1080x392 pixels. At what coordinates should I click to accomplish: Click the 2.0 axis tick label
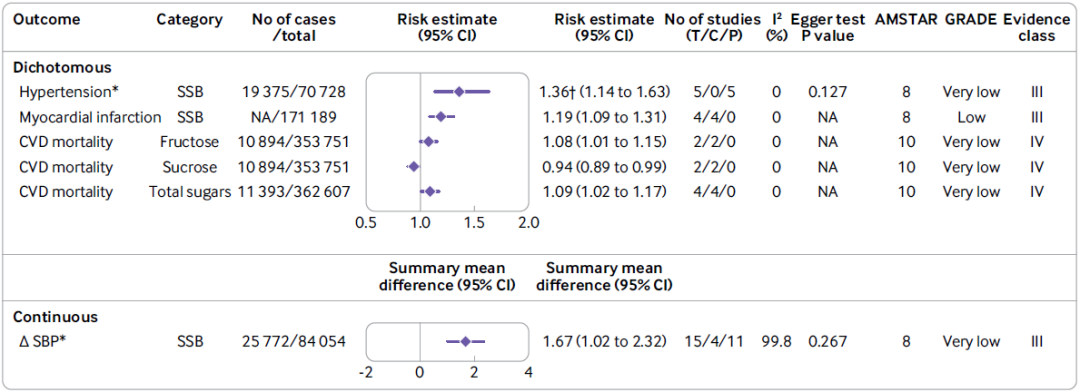(528, 223)
